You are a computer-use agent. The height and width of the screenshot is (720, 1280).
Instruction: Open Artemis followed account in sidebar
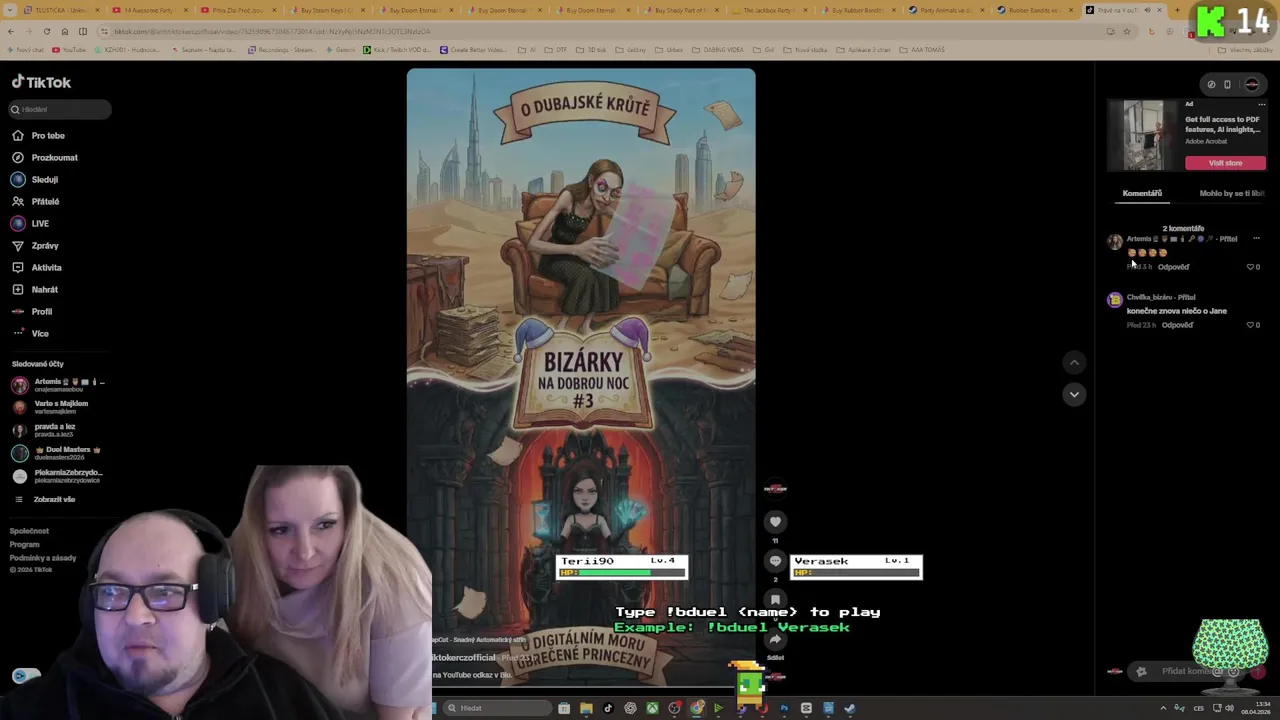(x=58, y=385)
